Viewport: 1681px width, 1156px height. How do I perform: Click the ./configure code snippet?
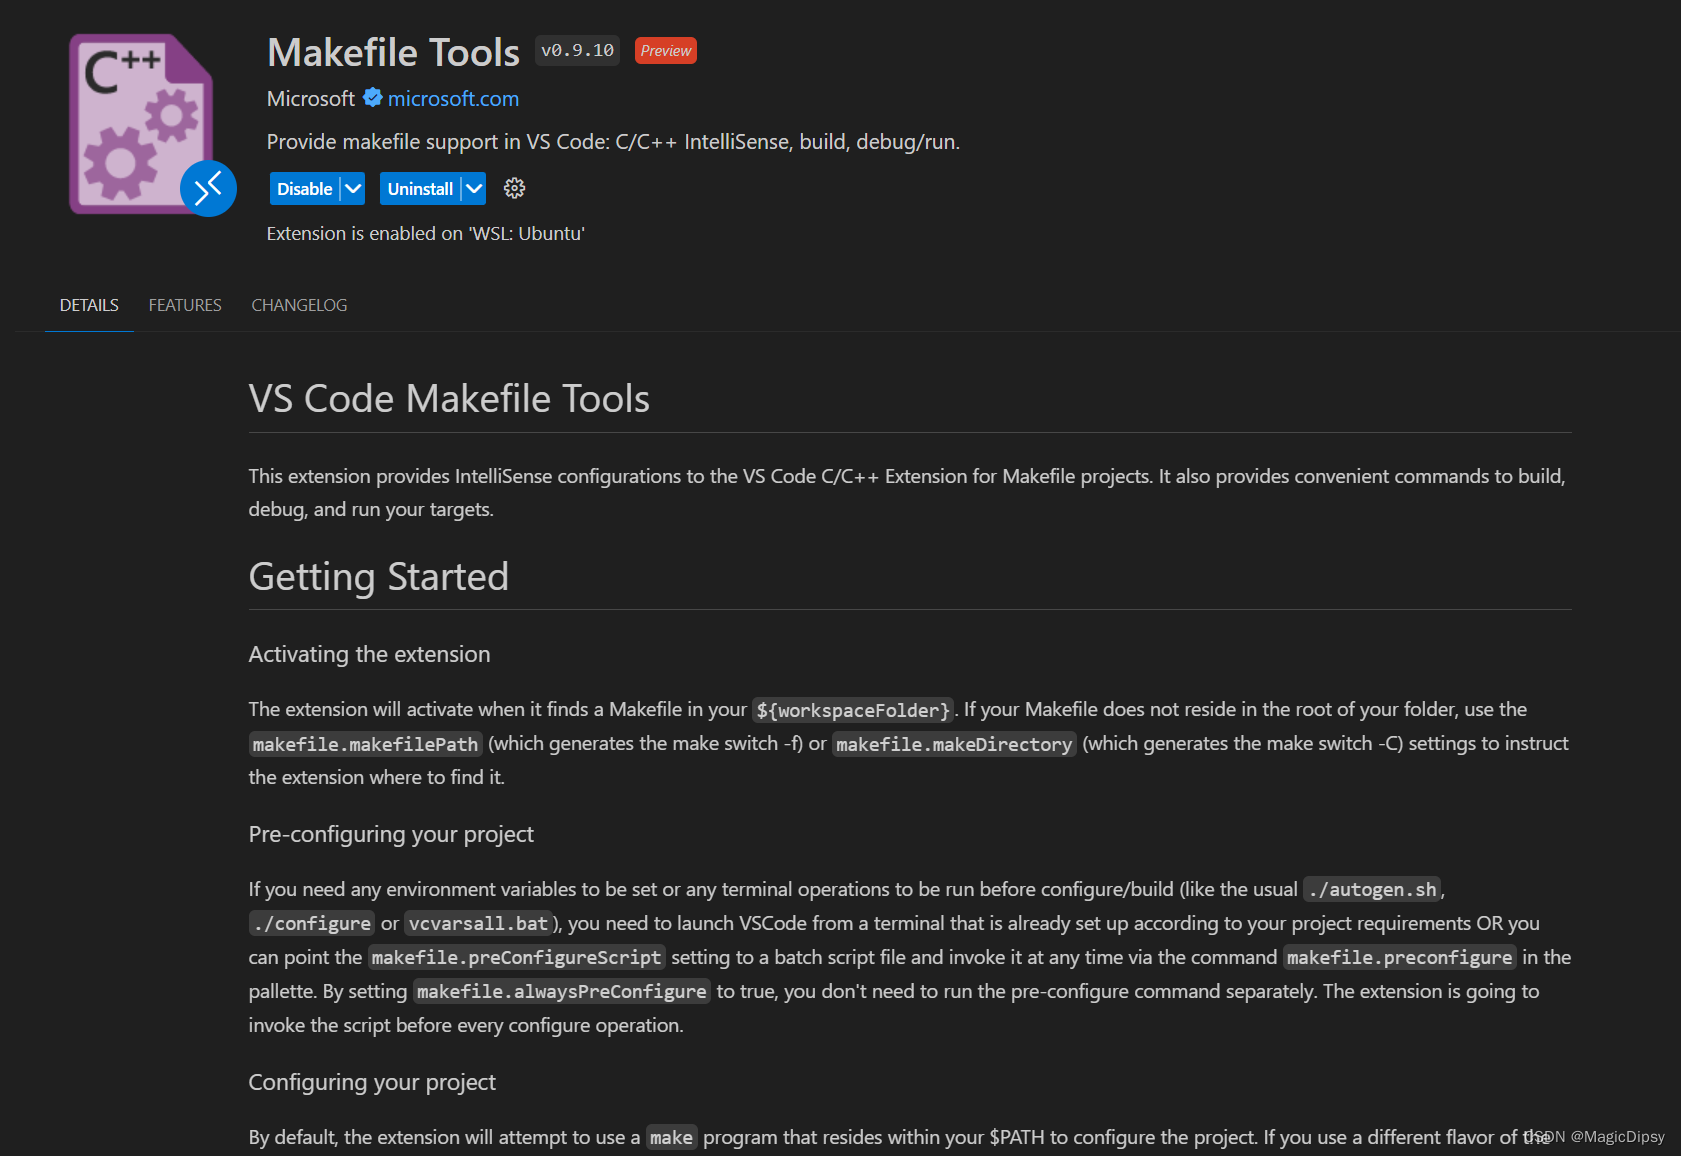click(x=312, y=924)
